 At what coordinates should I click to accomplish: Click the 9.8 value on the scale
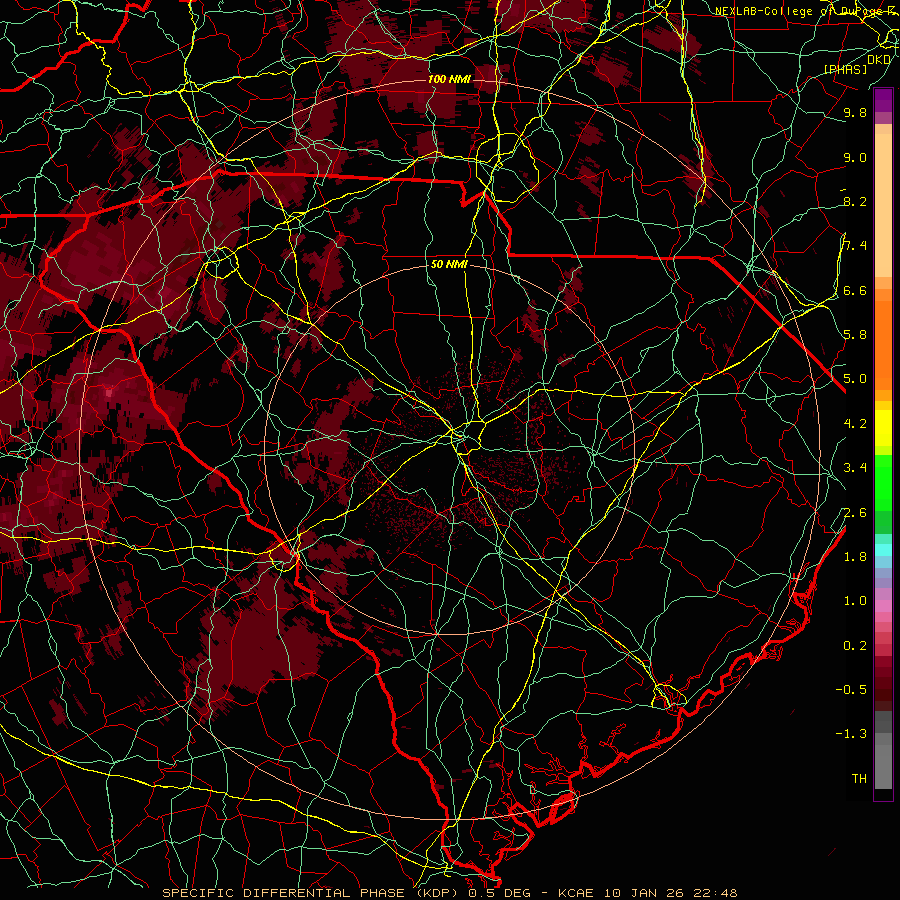point(855,112)
